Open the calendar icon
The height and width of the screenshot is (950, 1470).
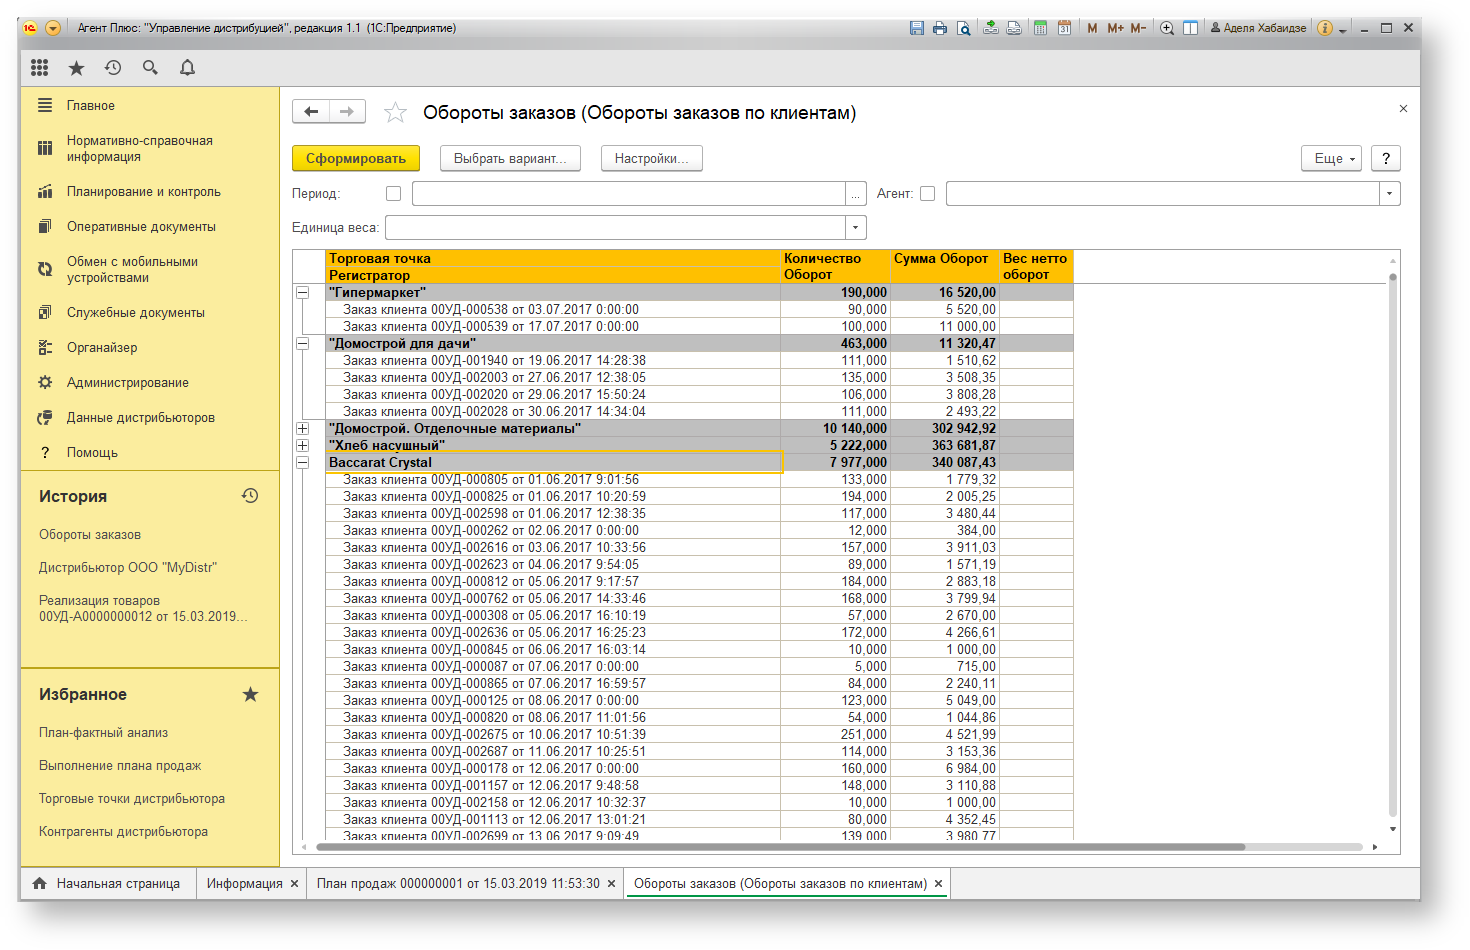[1064, 28]
